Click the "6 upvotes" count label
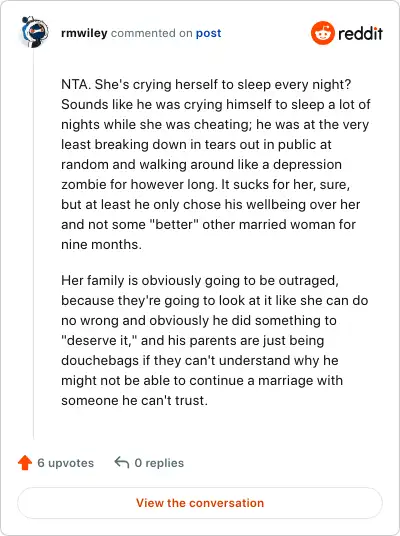The width and height of the screenshot is (400, 536). point(66,463)
